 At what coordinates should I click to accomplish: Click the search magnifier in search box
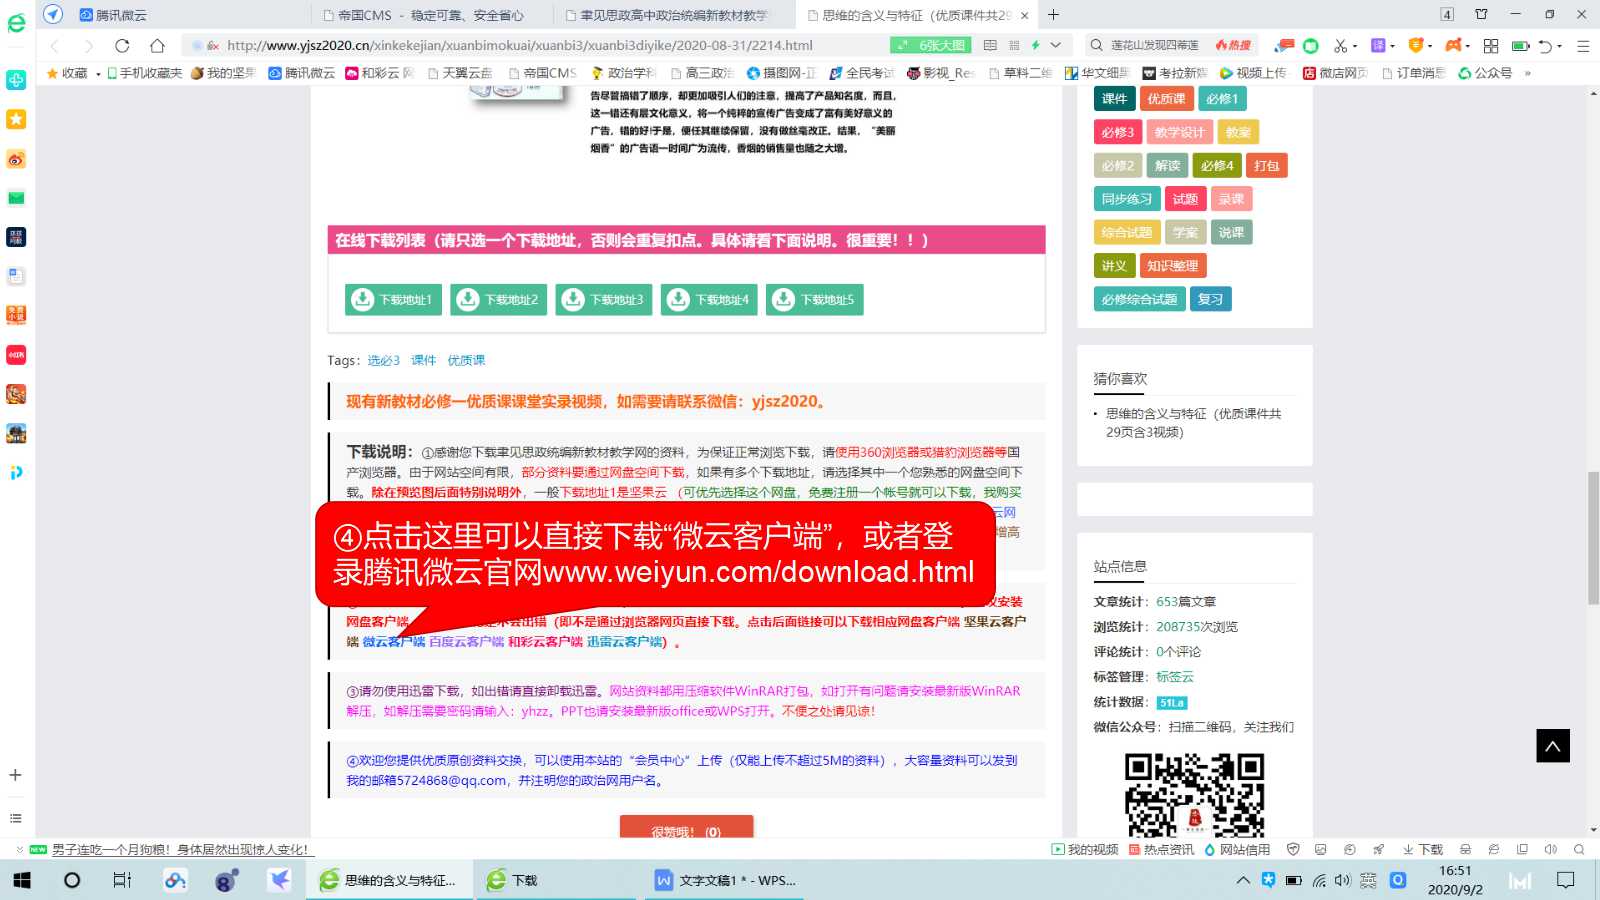(x=1096, y=45)
